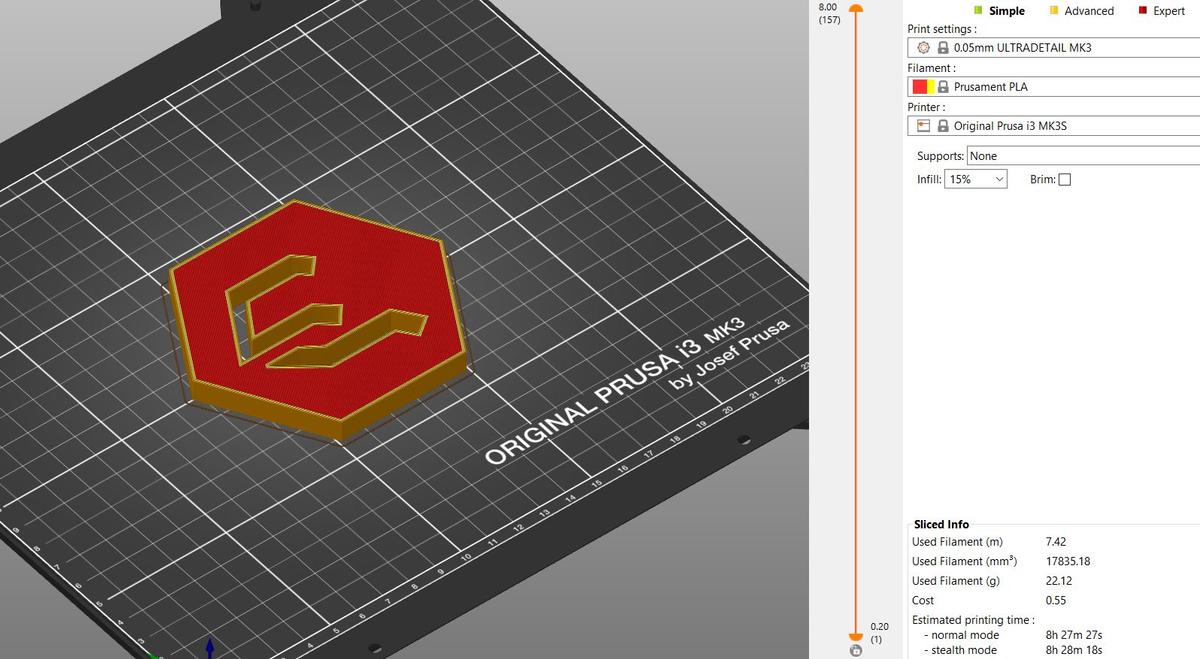Open the Supports dropdown showing None

tap(1083, 156)
